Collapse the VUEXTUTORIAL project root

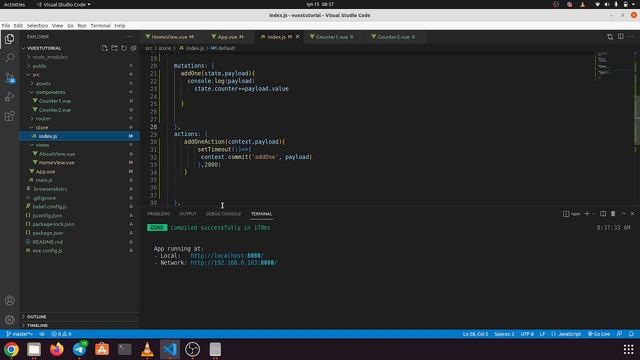coord(44,48)
